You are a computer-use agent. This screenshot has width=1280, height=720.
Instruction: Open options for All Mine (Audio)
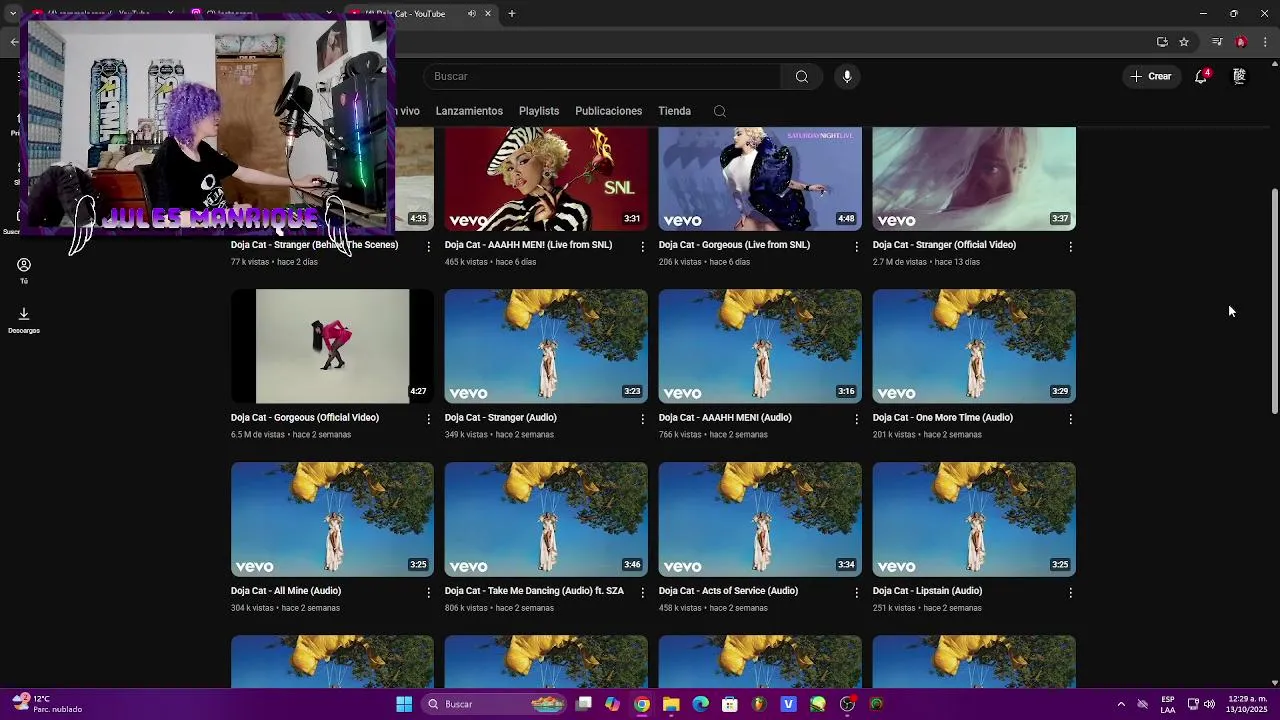pos(429,592)
